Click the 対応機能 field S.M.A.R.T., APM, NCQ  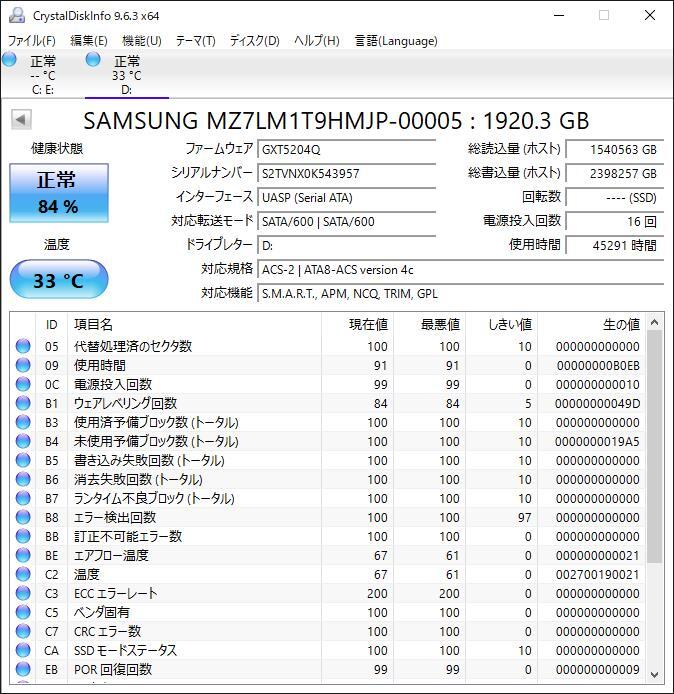coord(461,293)
